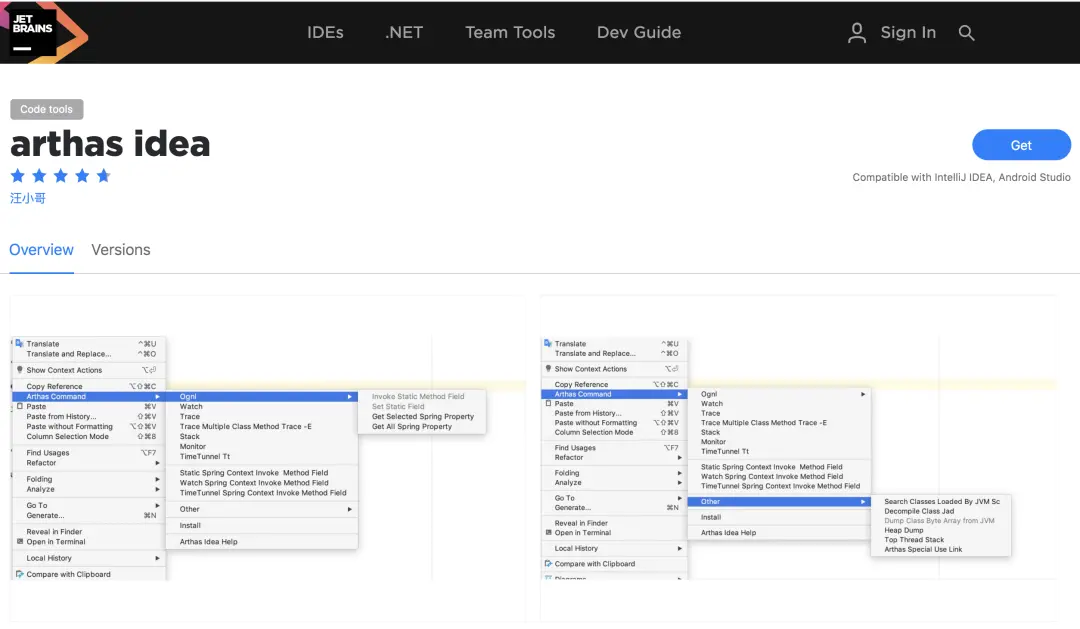Click the third rating star
The width and height of the screenshot is (1080, 629).
pyautogui.click(x=61, y=176)
